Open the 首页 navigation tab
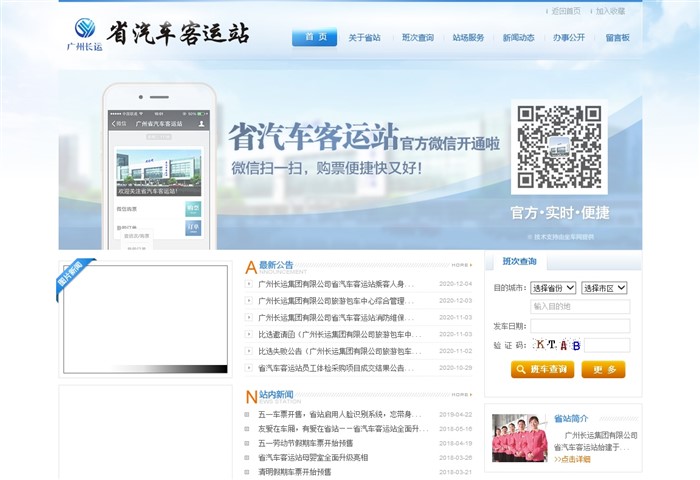Viewport: 700px width, 480px height. (x=314, y=37)
